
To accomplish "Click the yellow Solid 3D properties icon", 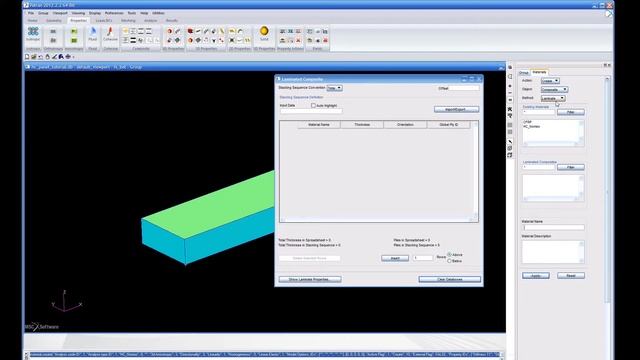I will click(x=264, y=31).
